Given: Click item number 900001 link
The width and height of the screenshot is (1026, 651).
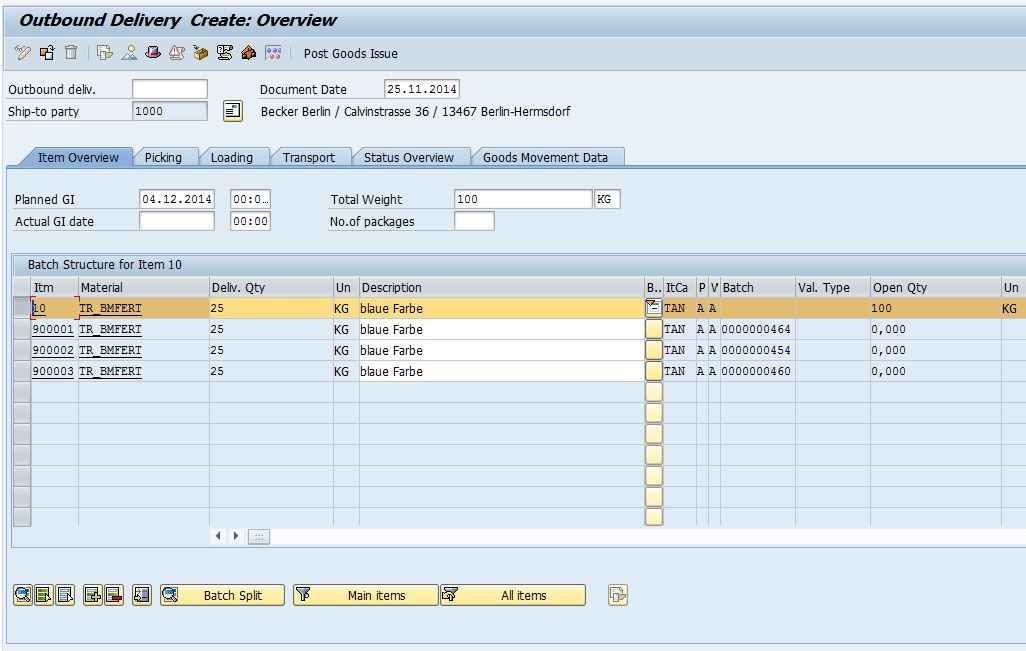Looking at the screenshot, I should pyautogui.click(x=53, y=329).
